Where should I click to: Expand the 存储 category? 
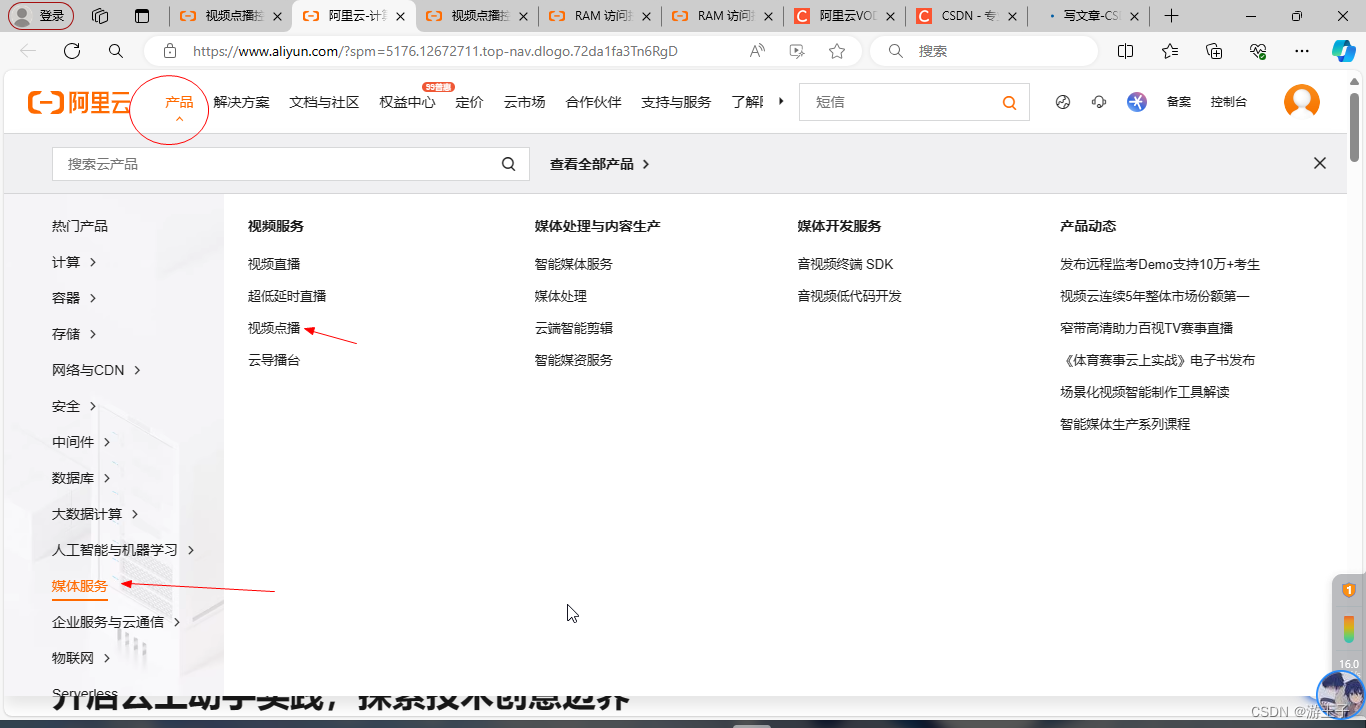pos(74,334)
